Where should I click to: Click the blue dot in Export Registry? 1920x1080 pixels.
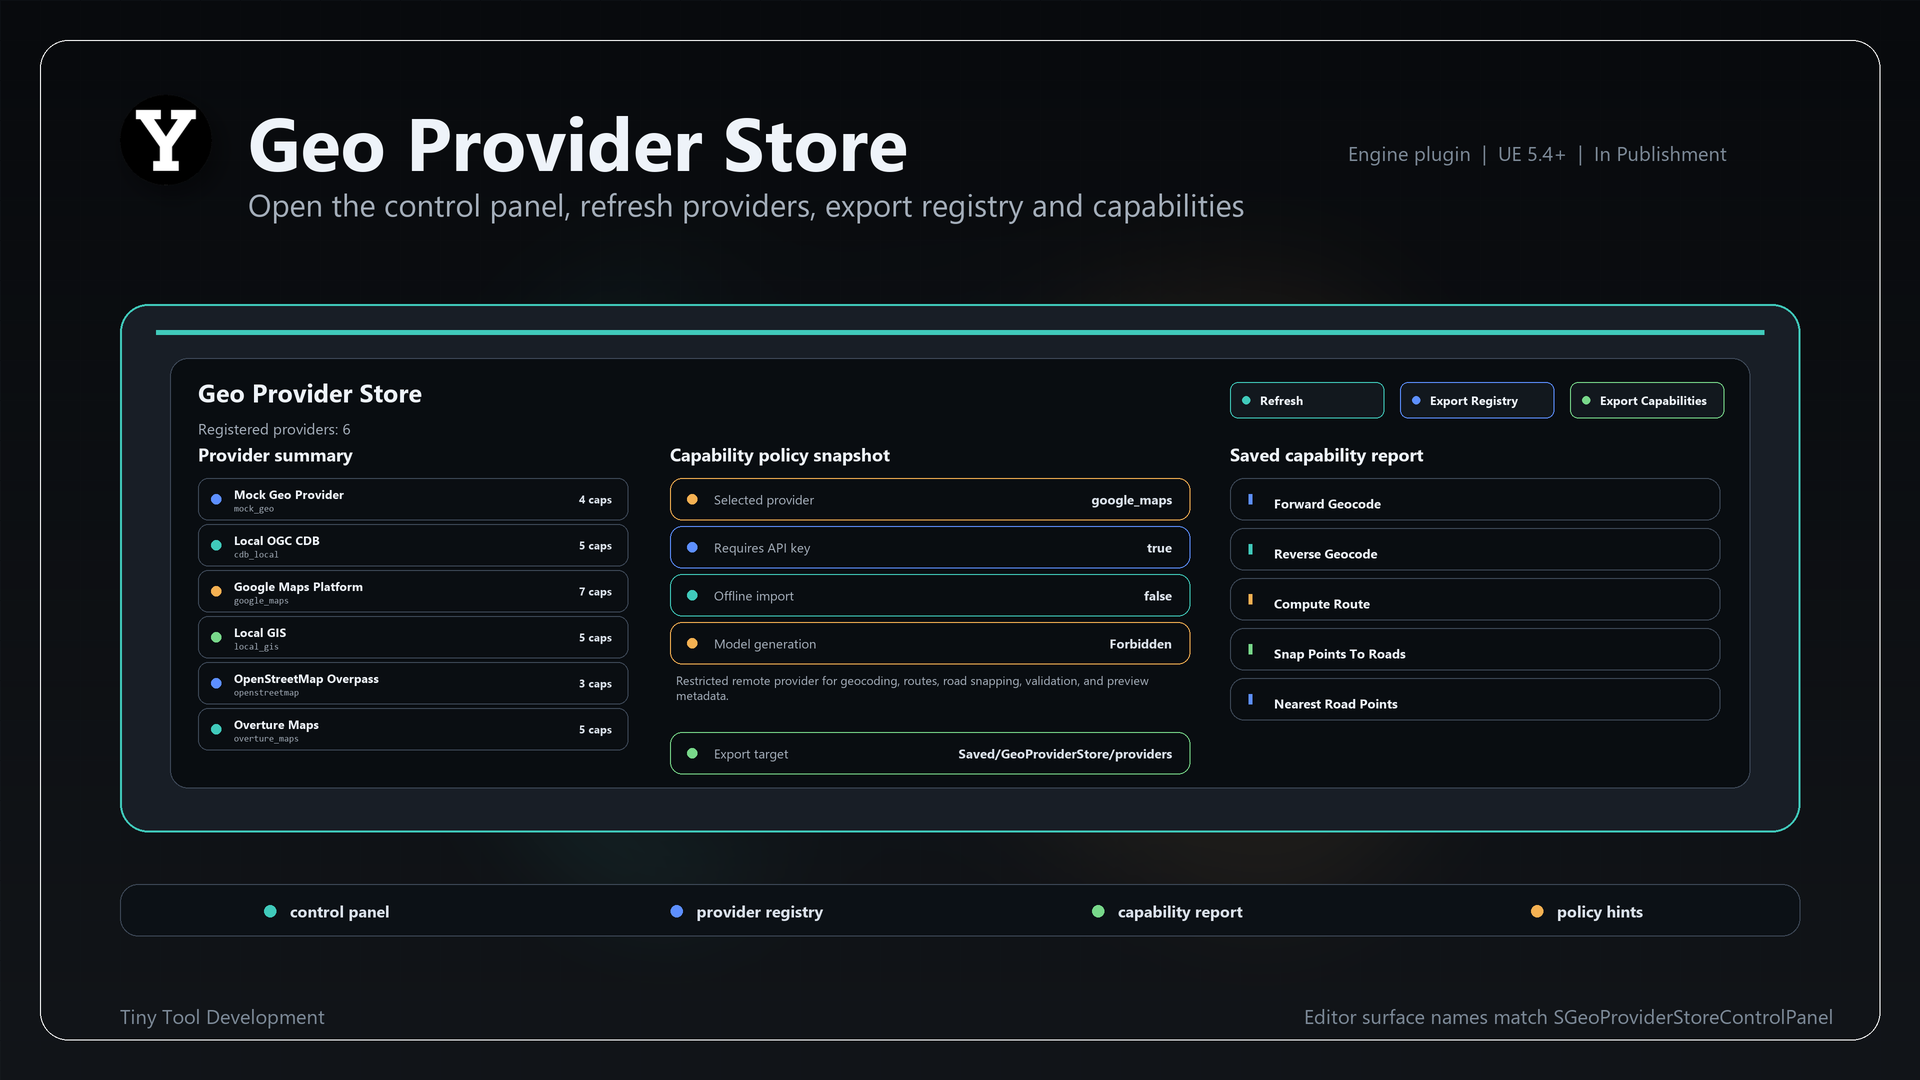tap(1416, 400)
